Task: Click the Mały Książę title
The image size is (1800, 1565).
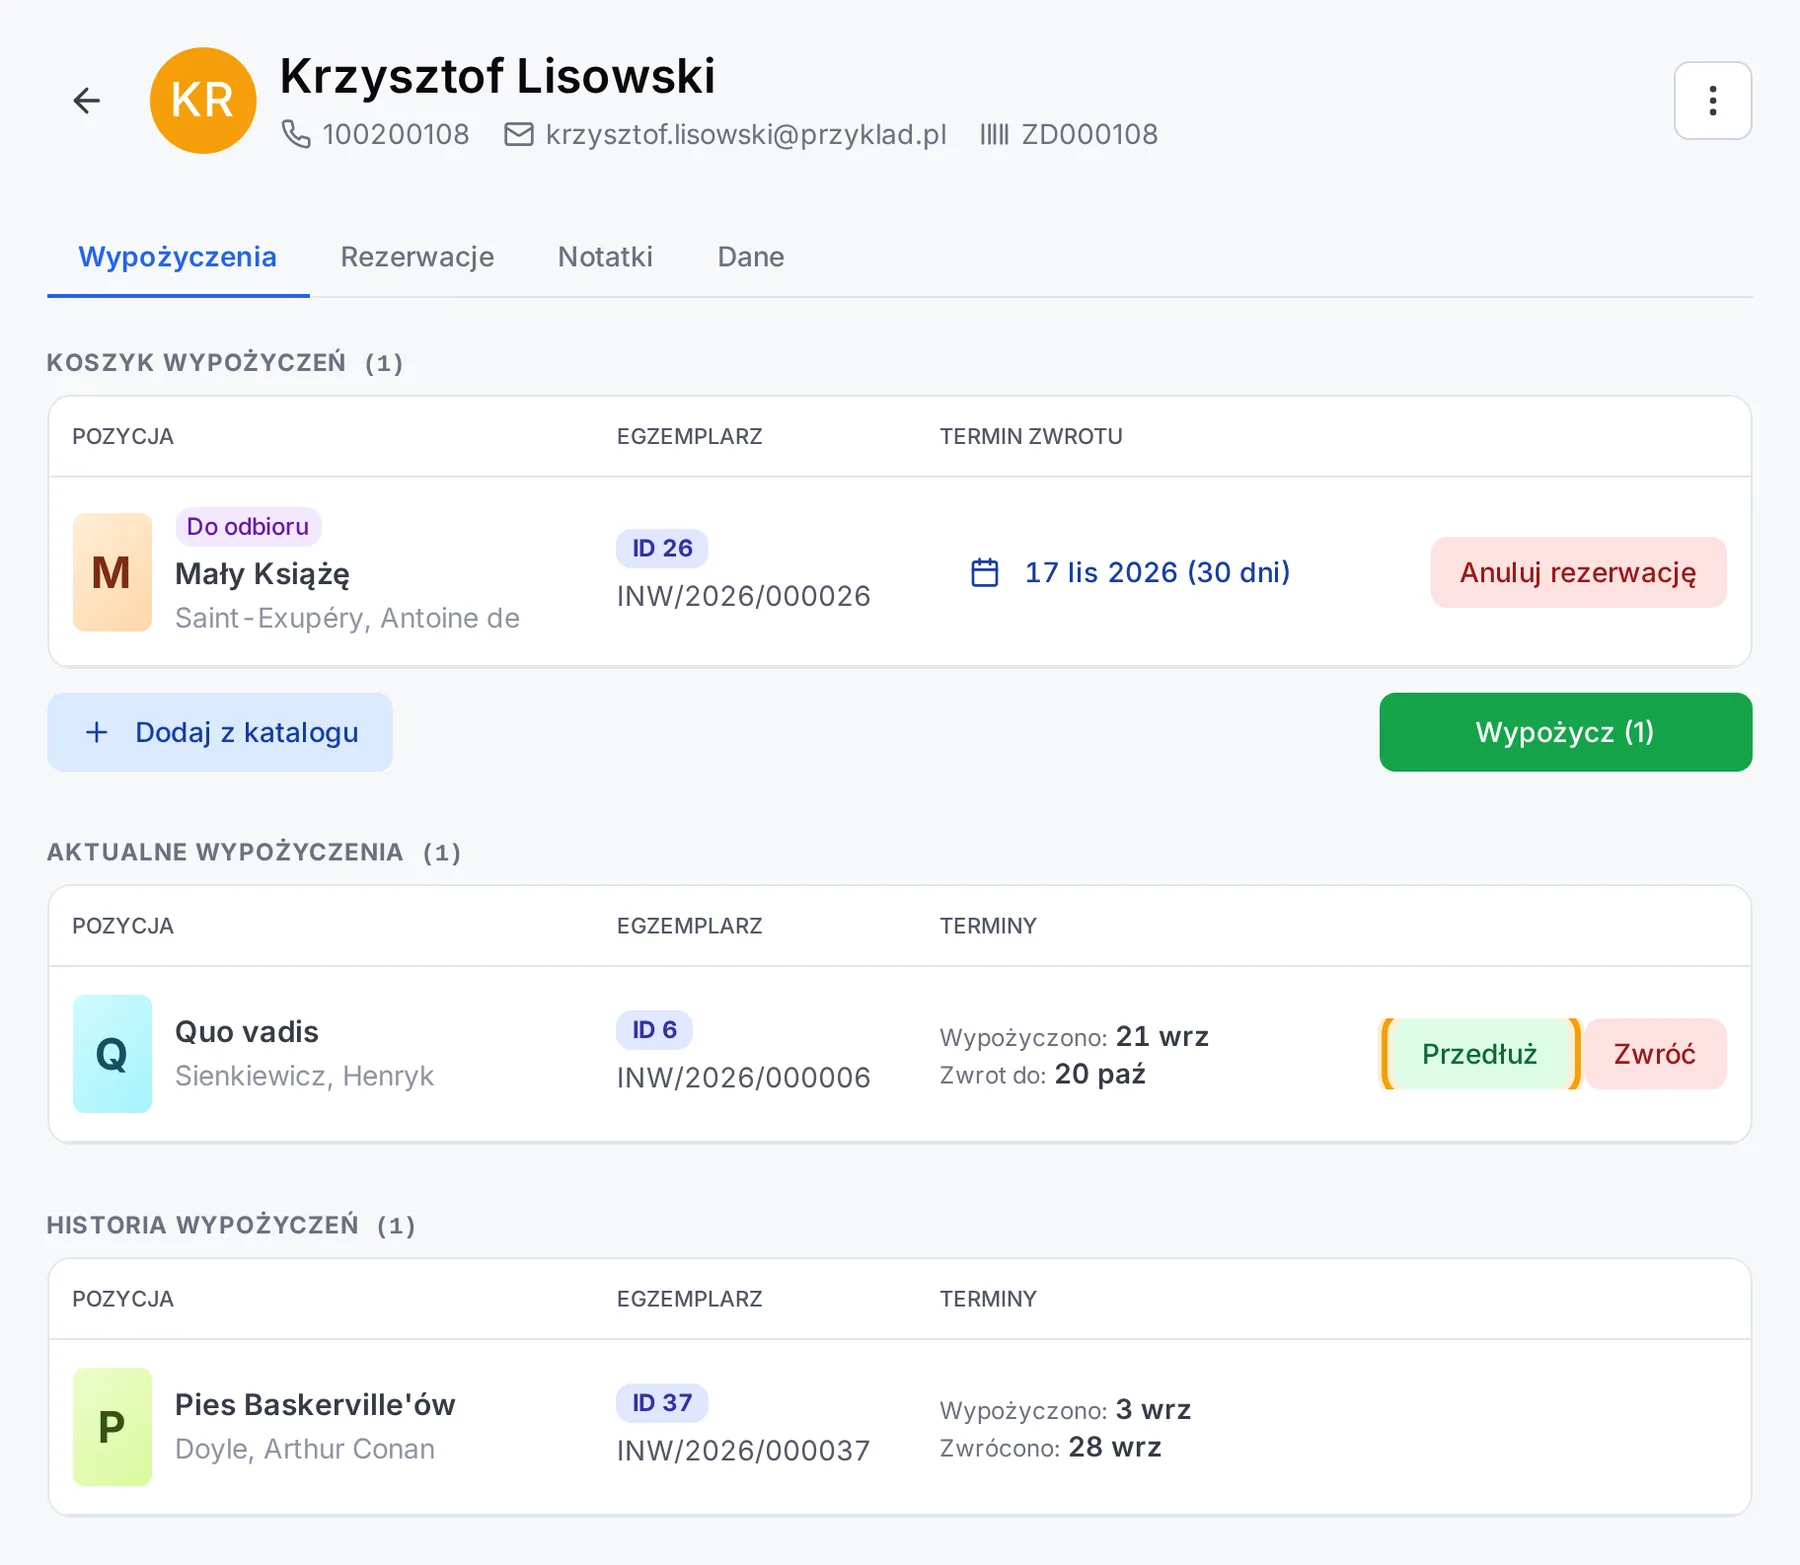Action: click(262, 573)
